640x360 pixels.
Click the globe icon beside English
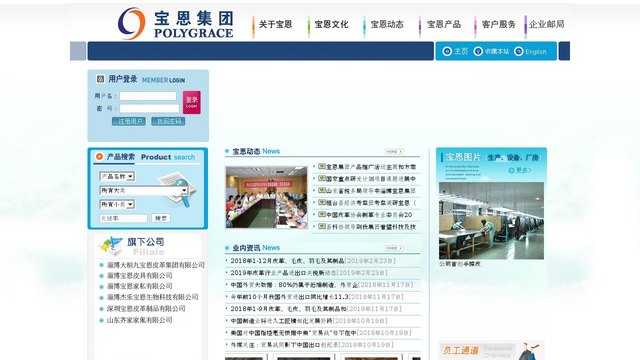point(518,51)
